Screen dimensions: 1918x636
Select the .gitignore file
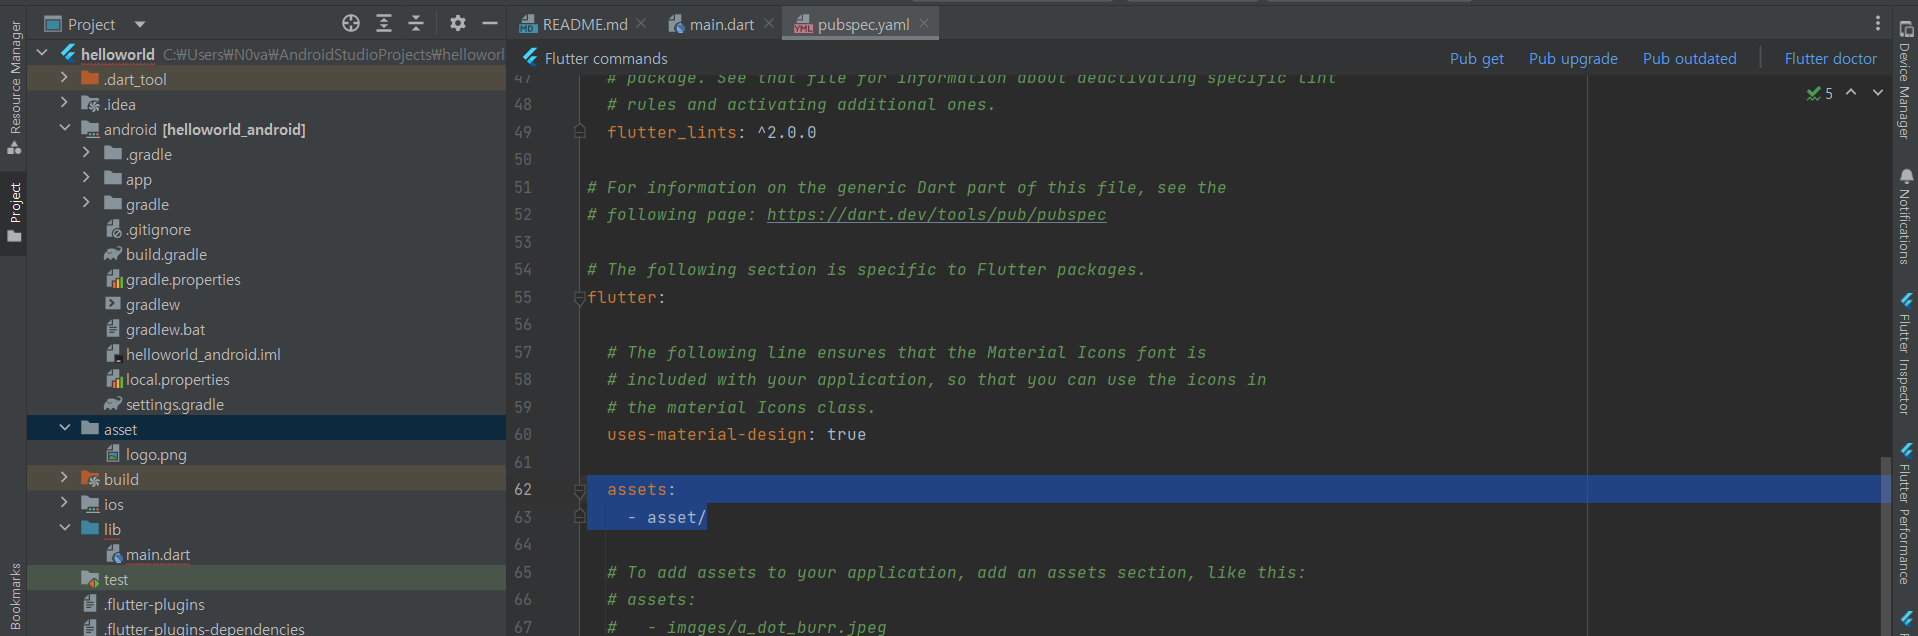pos(158,229)
